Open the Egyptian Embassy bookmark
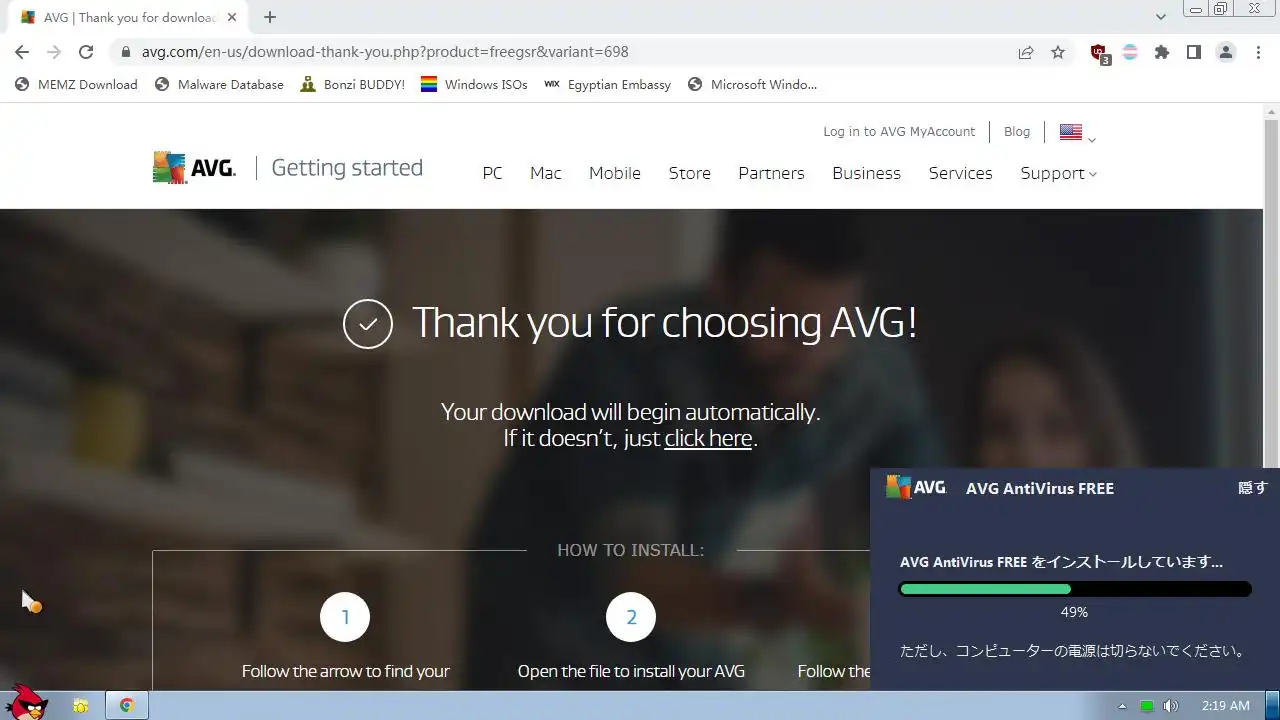Screen dimensions: 1280x720 pos(607,84)
